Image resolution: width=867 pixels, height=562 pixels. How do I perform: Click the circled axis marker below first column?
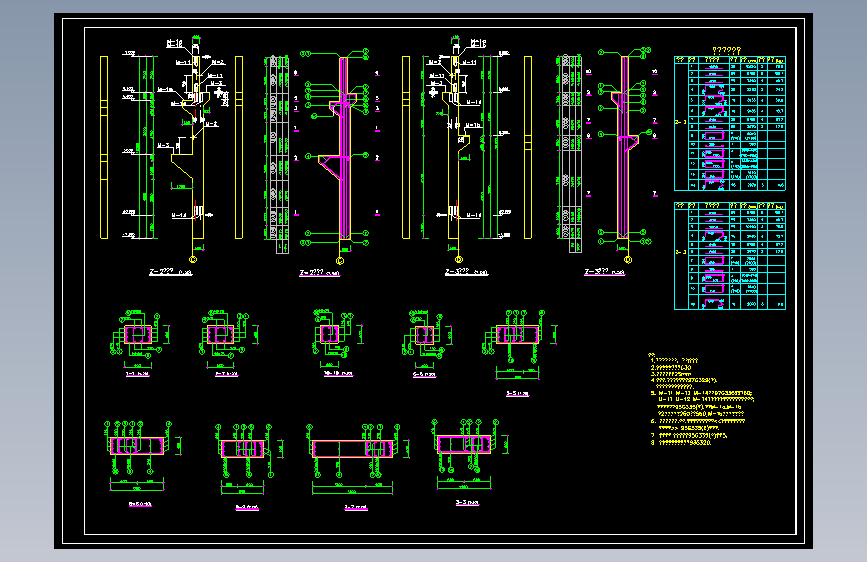coord(195,258)
